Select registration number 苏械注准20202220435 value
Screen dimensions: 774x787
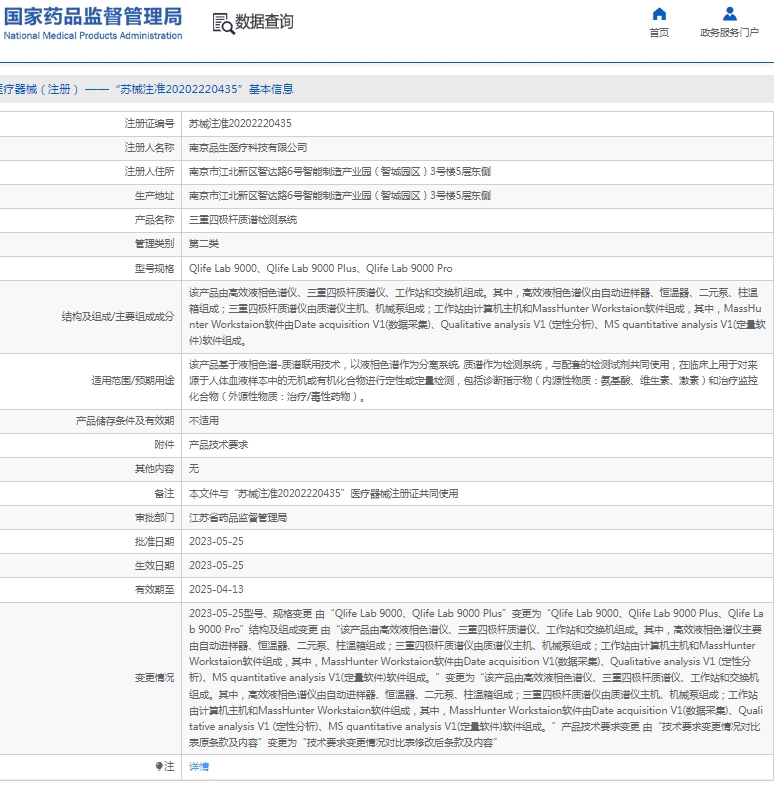click(240, 123)
